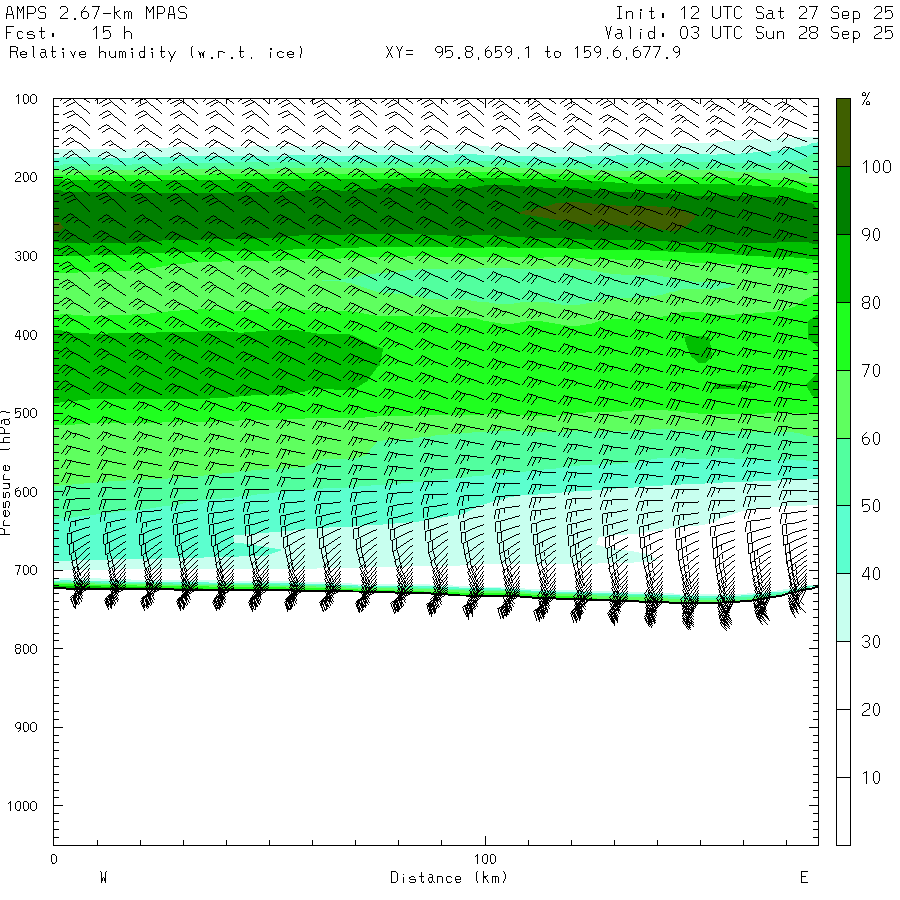Click the colorbar label 20
900x900 pixels.
tap(871, 710)
